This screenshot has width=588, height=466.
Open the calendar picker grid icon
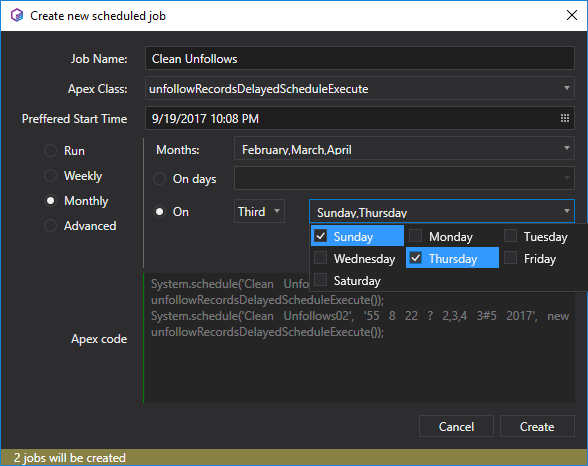tap(565, 118)
